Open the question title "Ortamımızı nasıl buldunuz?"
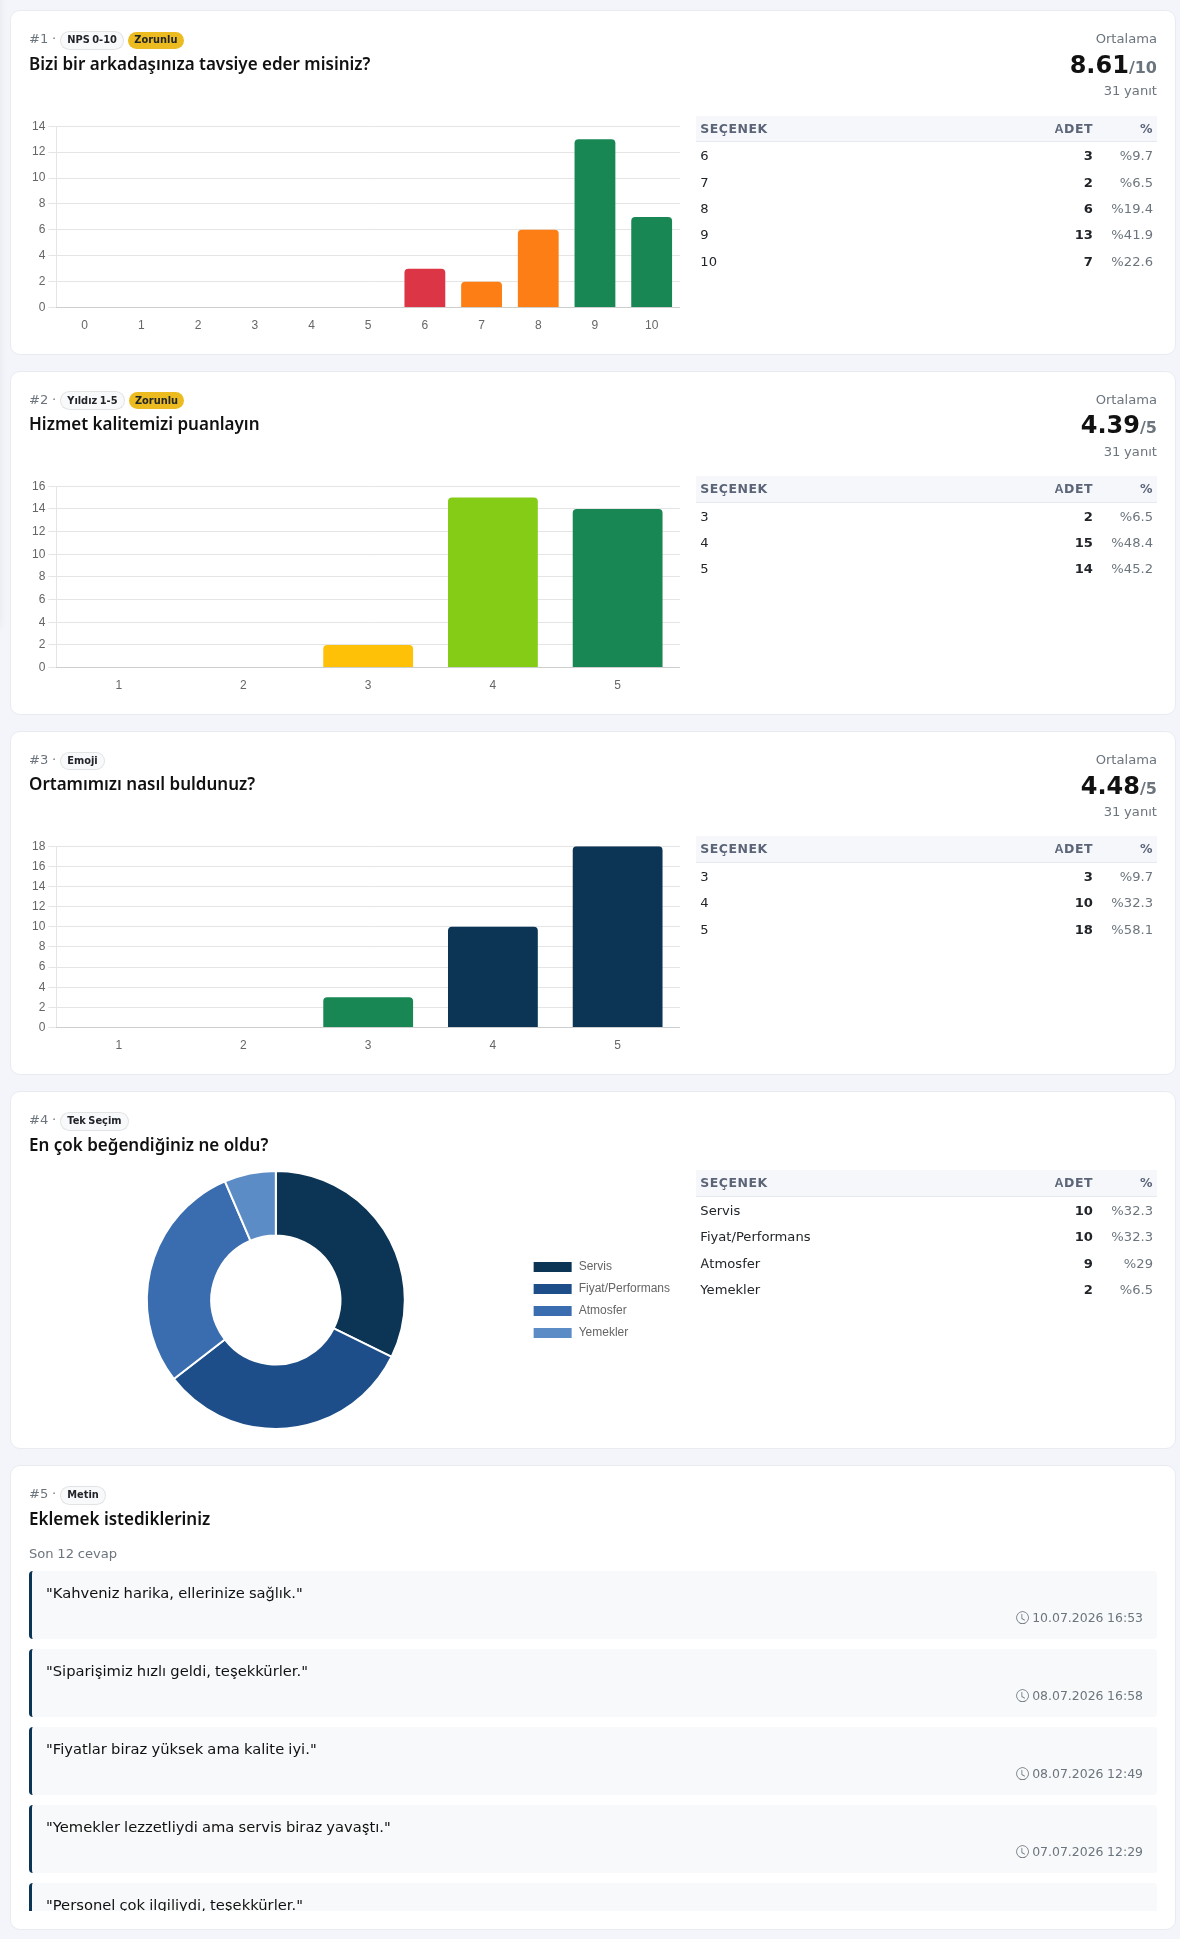The width and height of the screenshot is (1180, 1939). [142, 784]
